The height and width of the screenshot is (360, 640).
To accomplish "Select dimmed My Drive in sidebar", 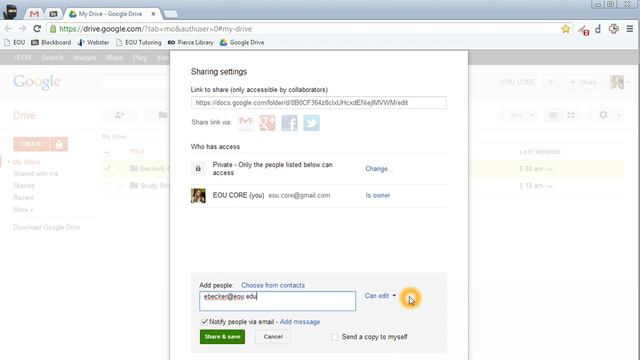I will pyautogui.click(x=27, y=162).
